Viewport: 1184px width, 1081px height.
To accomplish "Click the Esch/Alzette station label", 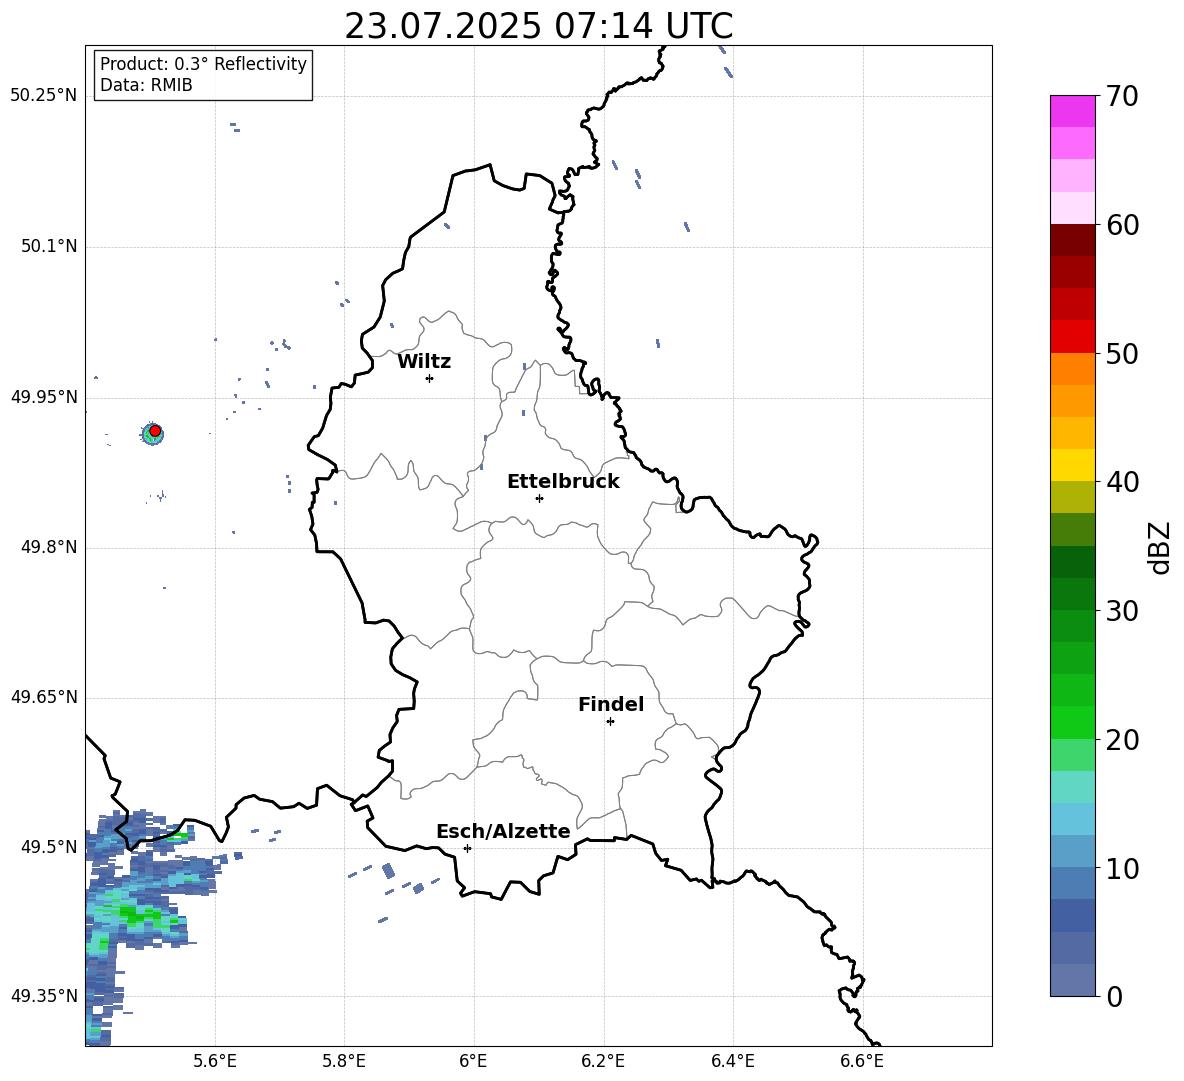I will point(503,831).
